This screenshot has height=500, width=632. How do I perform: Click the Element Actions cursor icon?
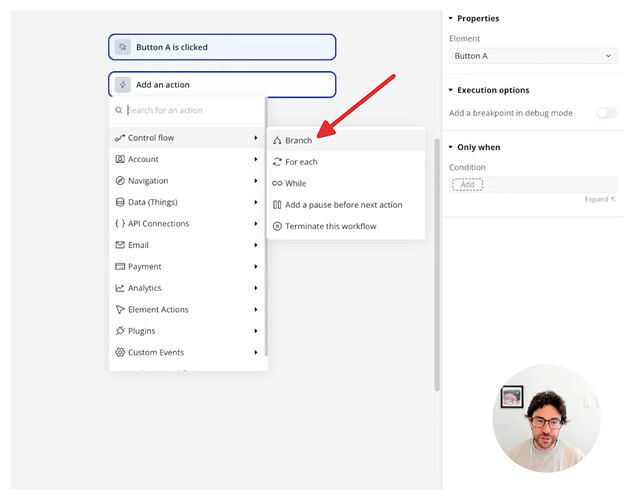click(x=120, y=309)
